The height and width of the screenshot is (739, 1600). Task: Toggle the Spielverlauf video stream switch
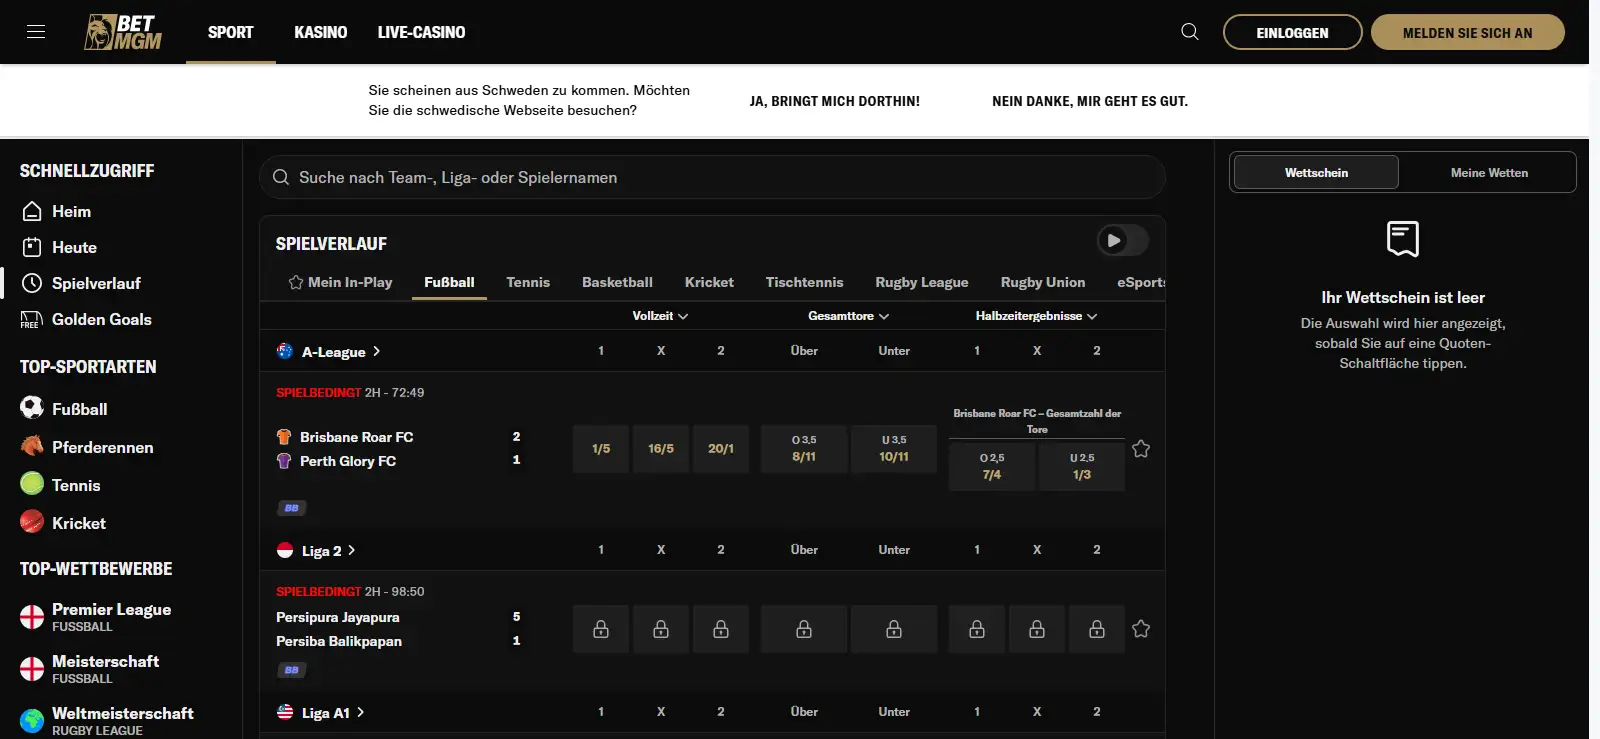(1123, 240)
